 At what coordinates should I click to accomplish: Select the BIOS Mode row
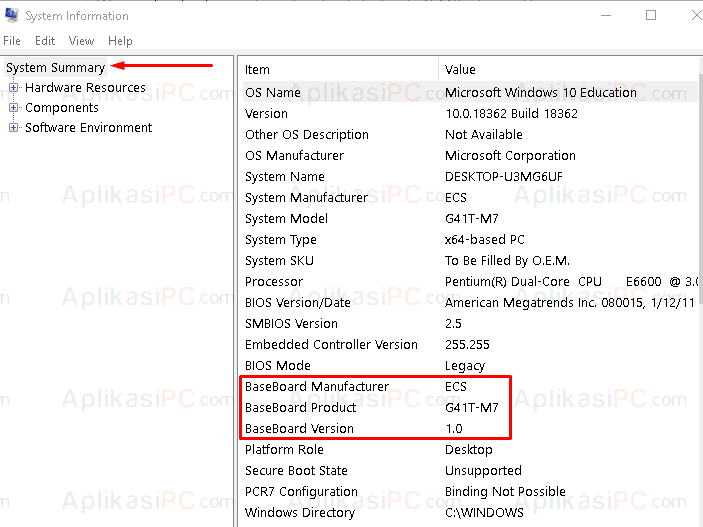(x=470, y=366)
